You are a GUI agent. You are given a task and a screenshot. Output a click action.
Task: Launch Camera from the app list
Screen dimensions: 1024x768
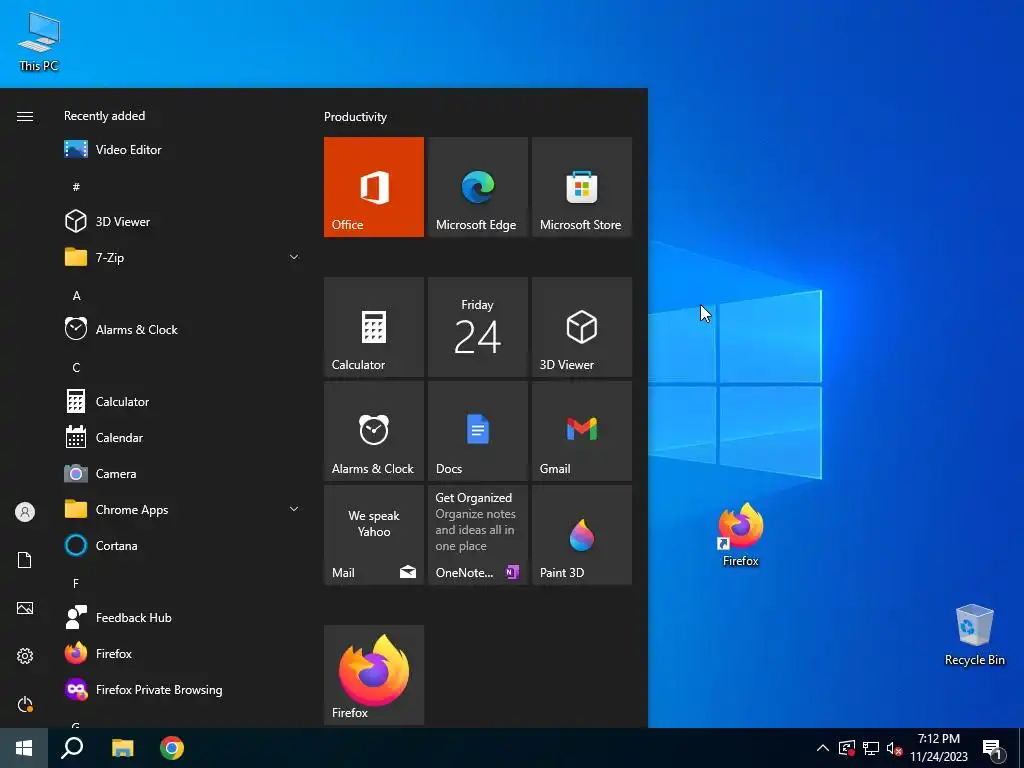(x=183, y=473)
